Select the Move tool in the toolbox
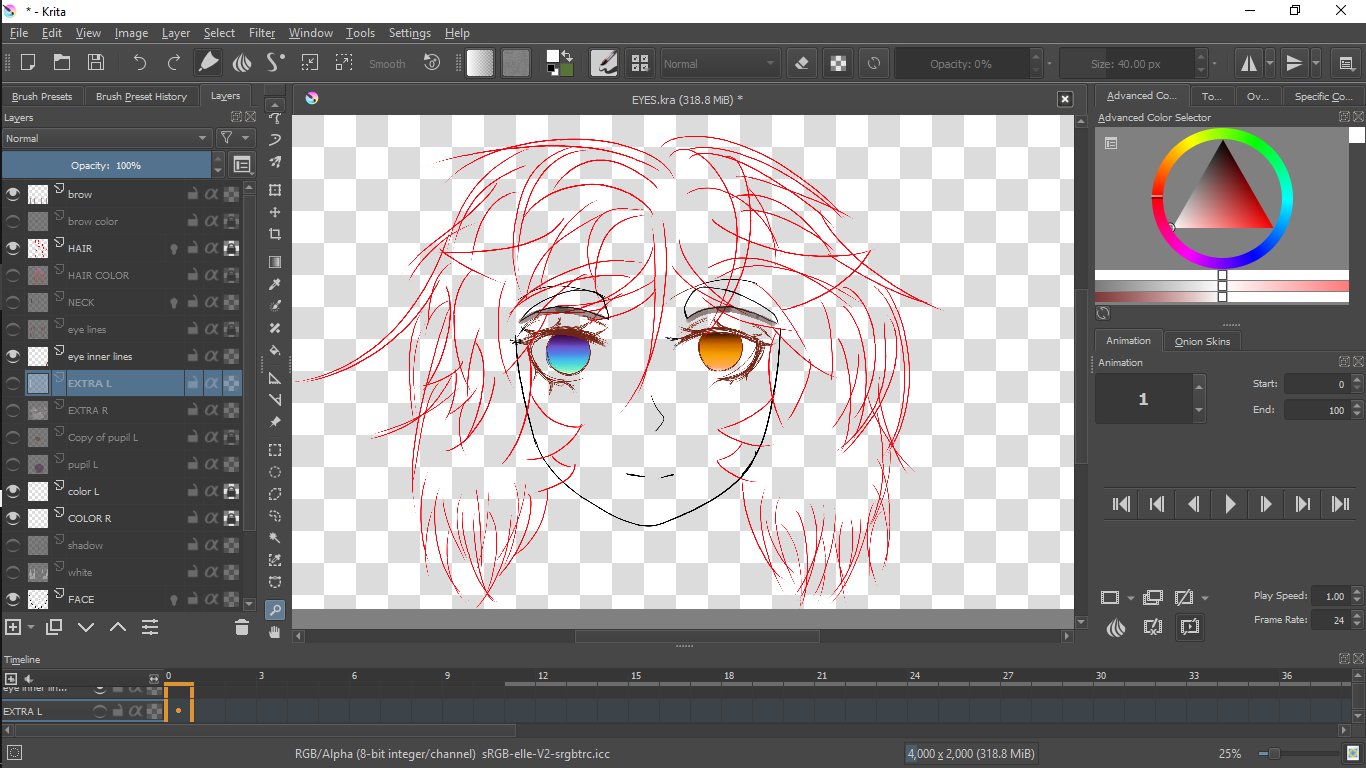Screen dimensions: 1366x768 tap(275, 212)
